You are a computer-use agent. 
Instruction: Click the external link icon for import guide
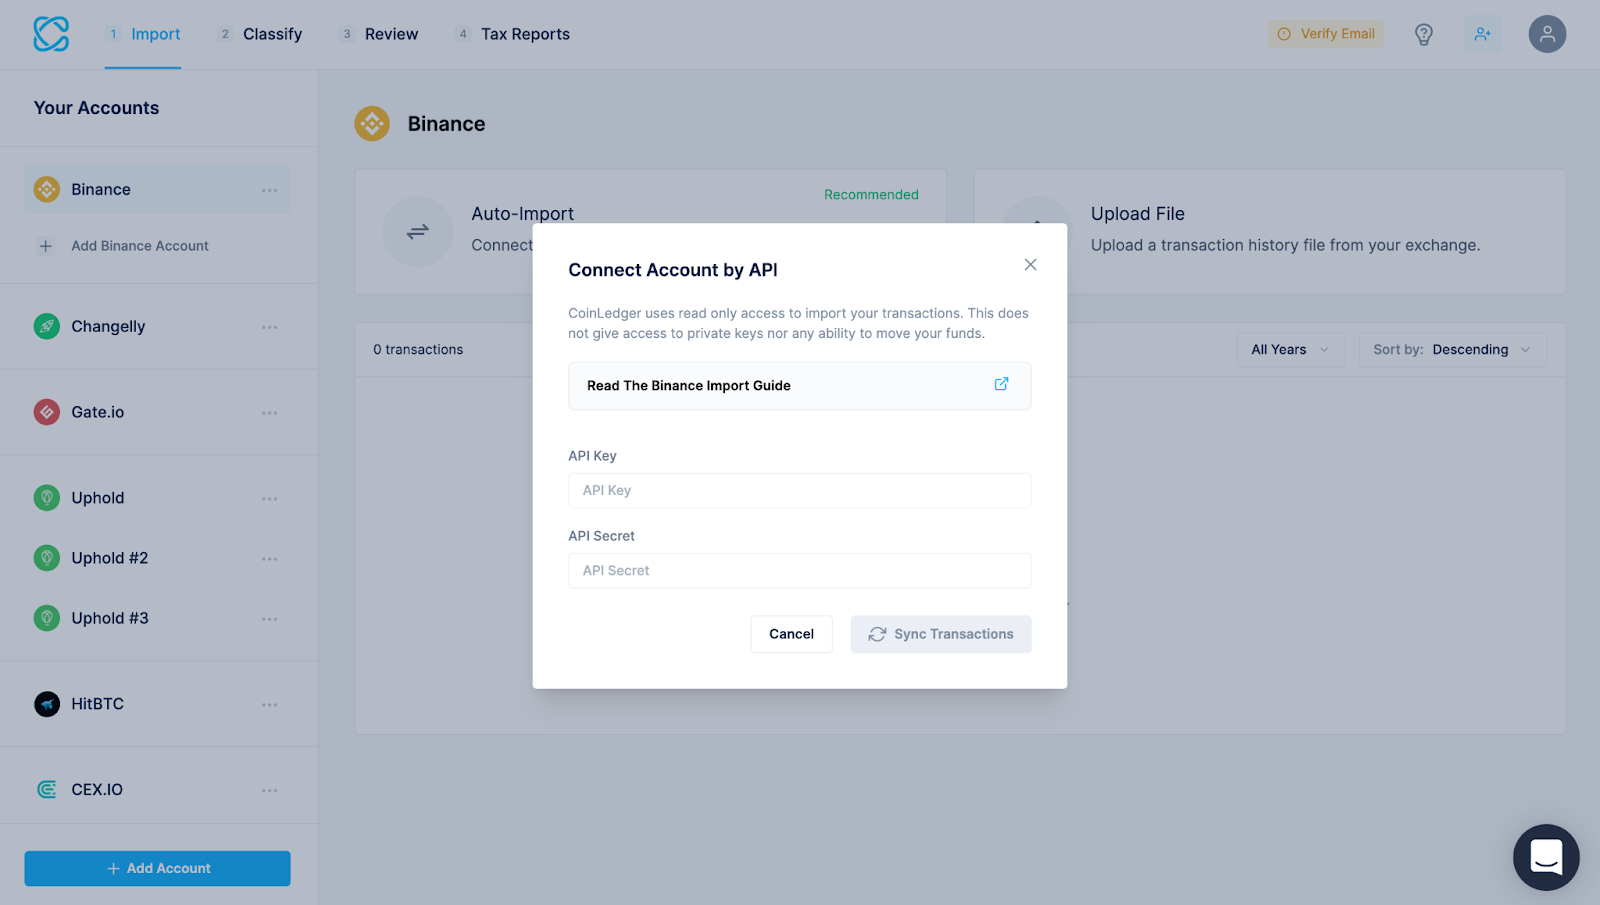pos(1001,384)
